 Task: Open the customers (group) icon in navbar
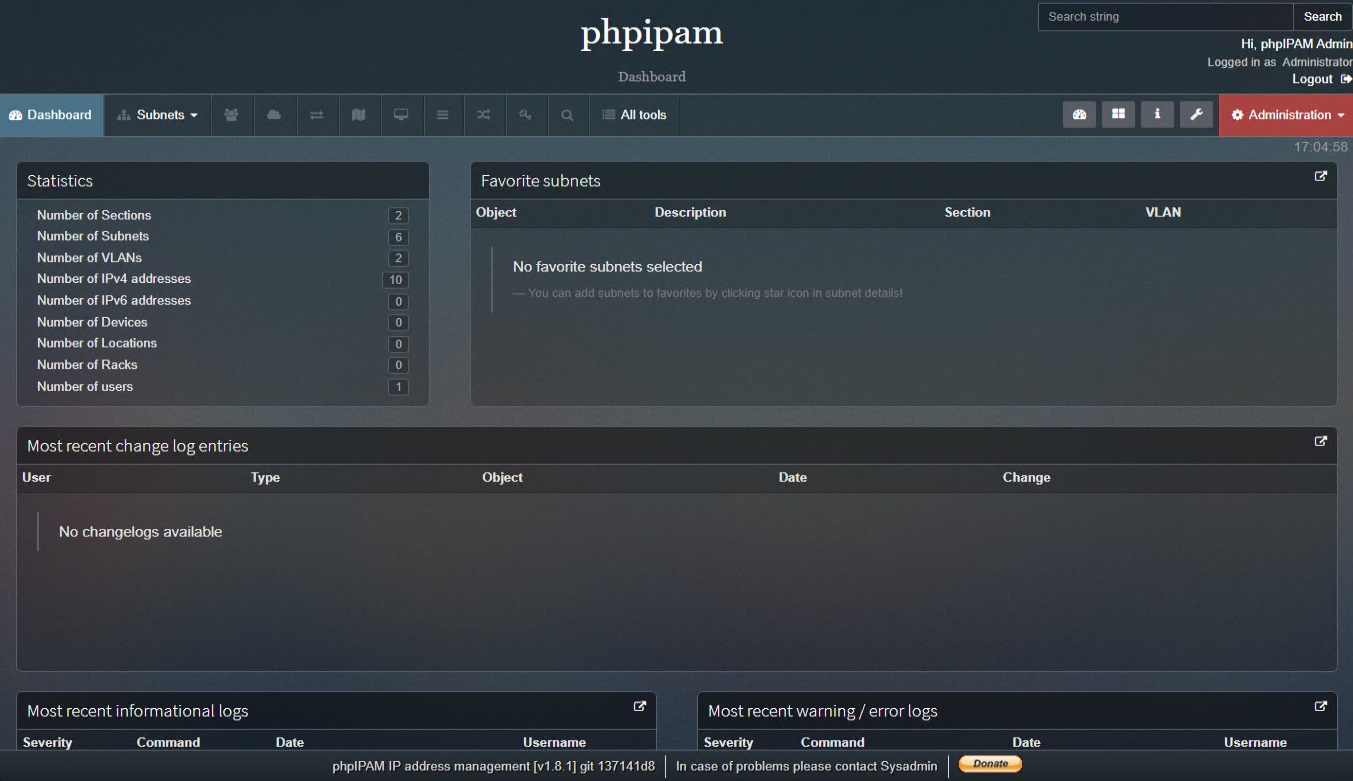(x=232, y=115)
